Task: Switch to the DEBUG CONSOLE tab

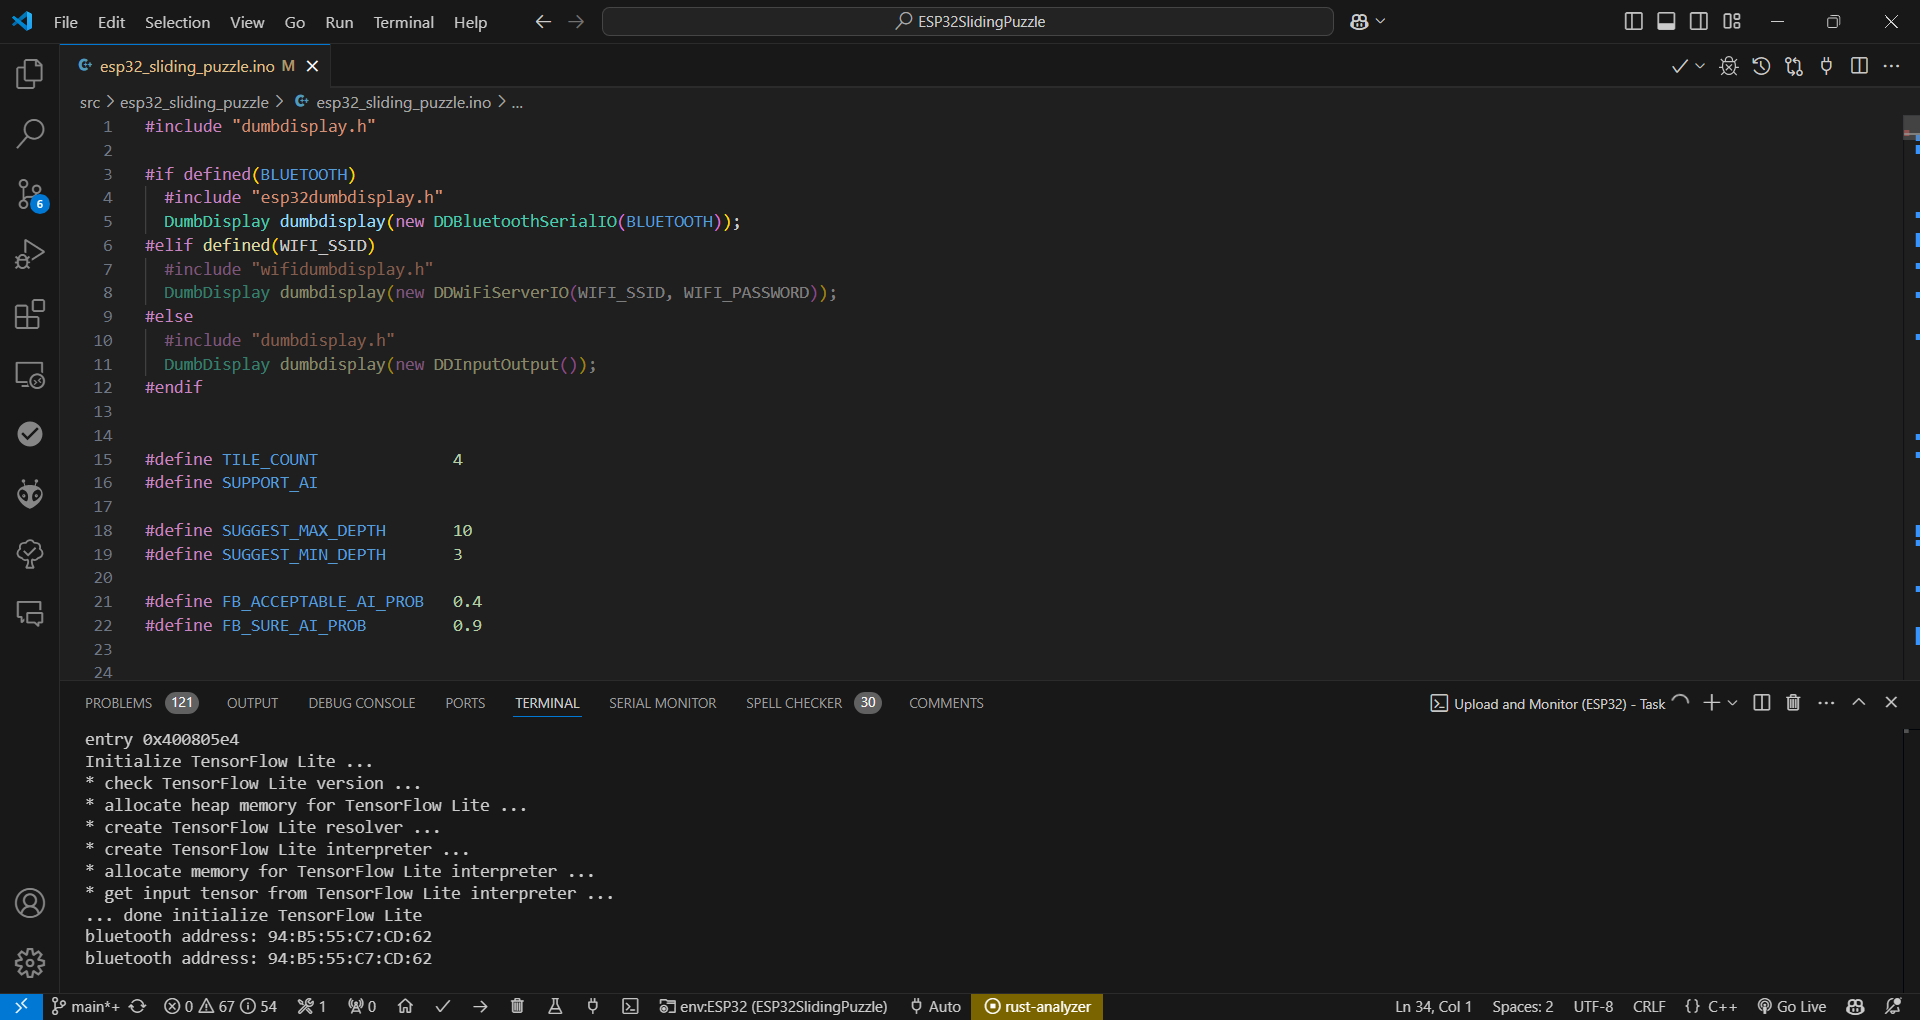Action: click(362, 703)
